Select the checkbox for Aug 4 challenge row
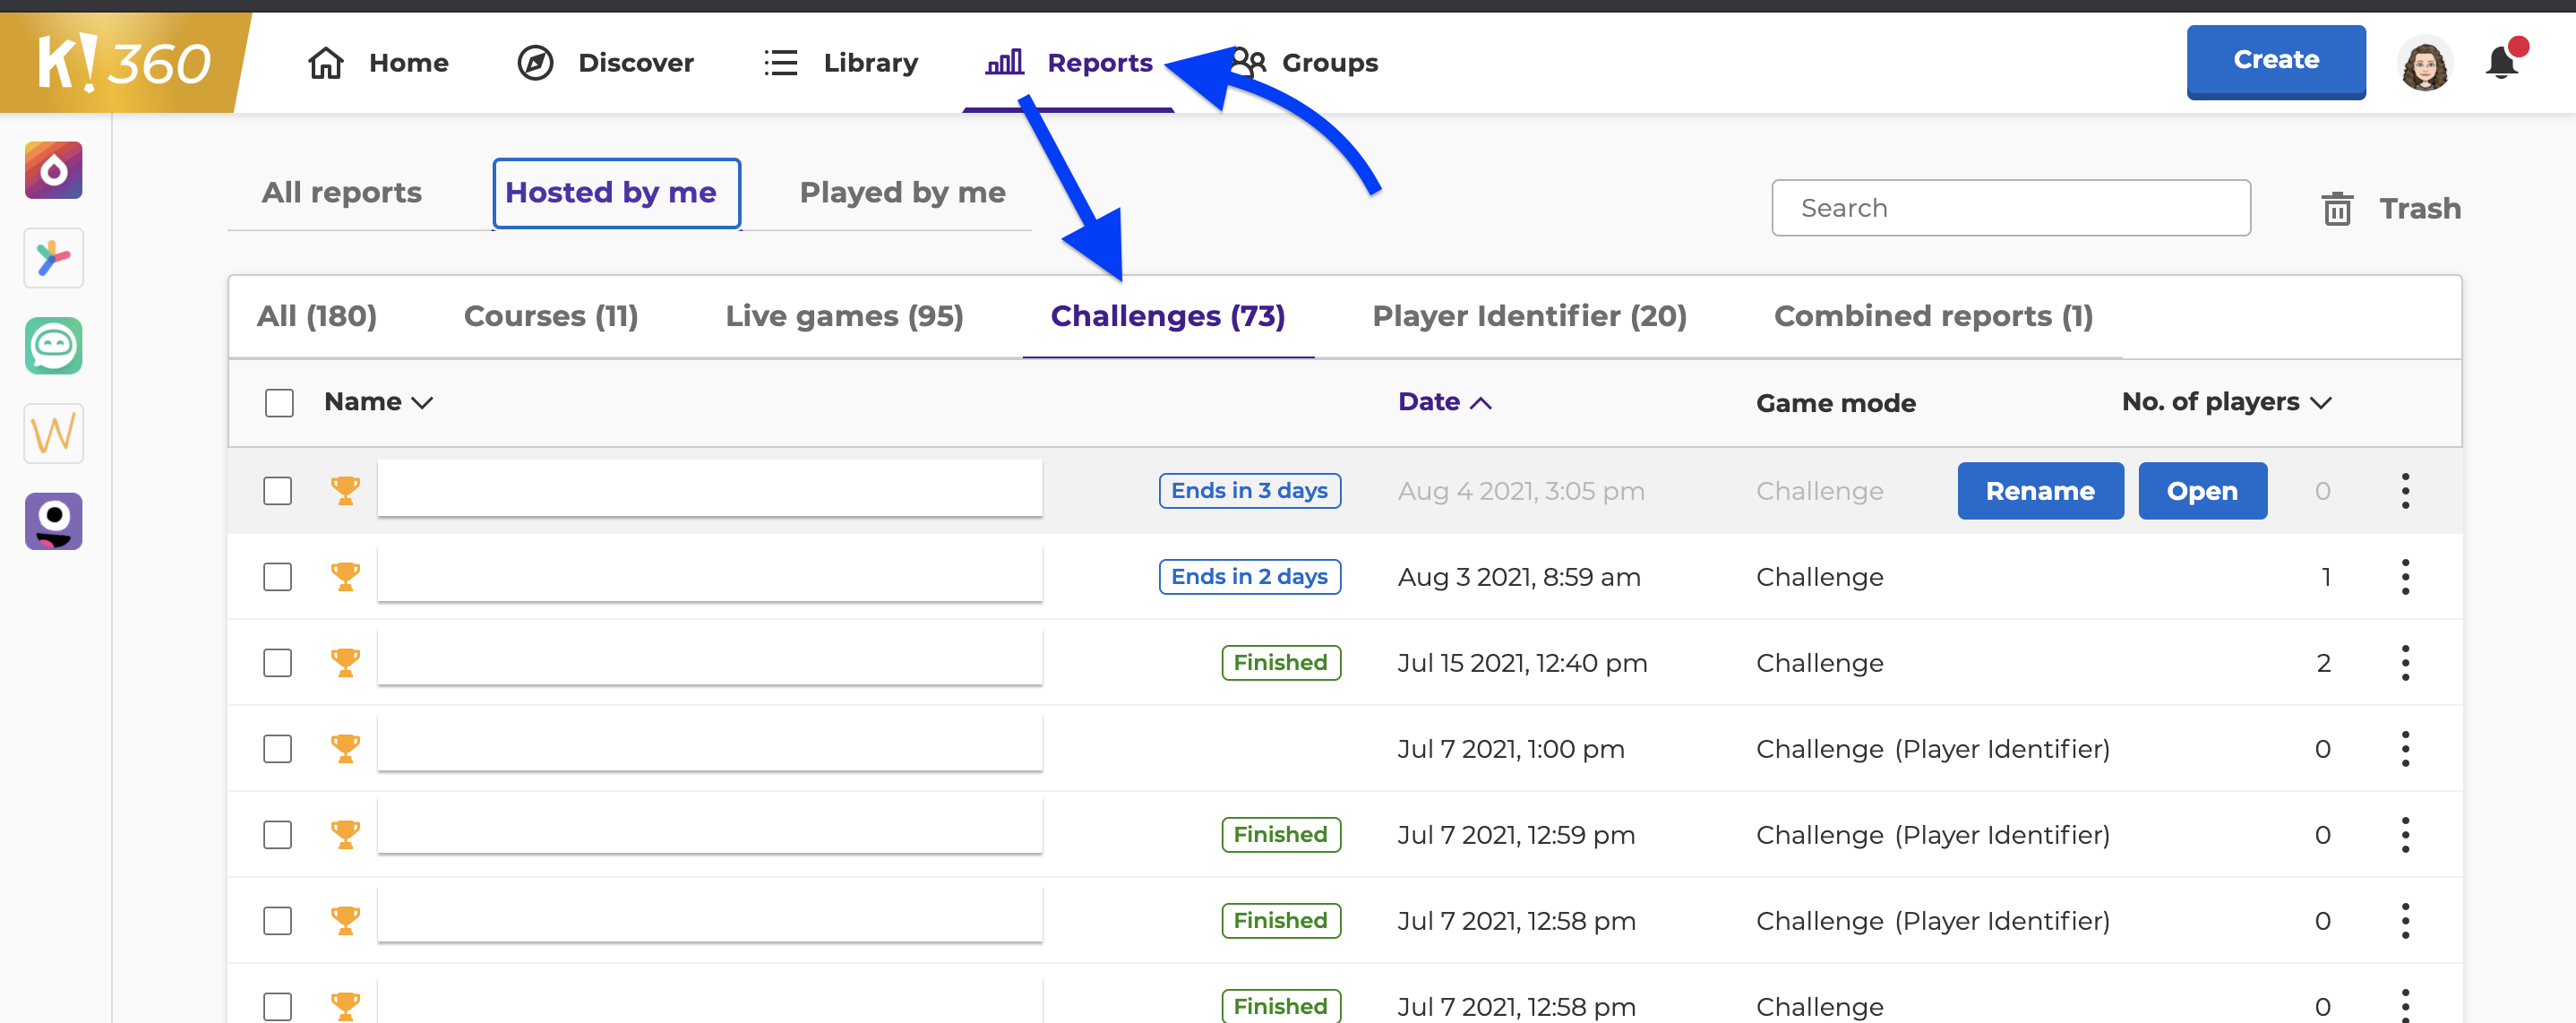The height and width of the screenshot is (1023, 2576). (278, 491)
